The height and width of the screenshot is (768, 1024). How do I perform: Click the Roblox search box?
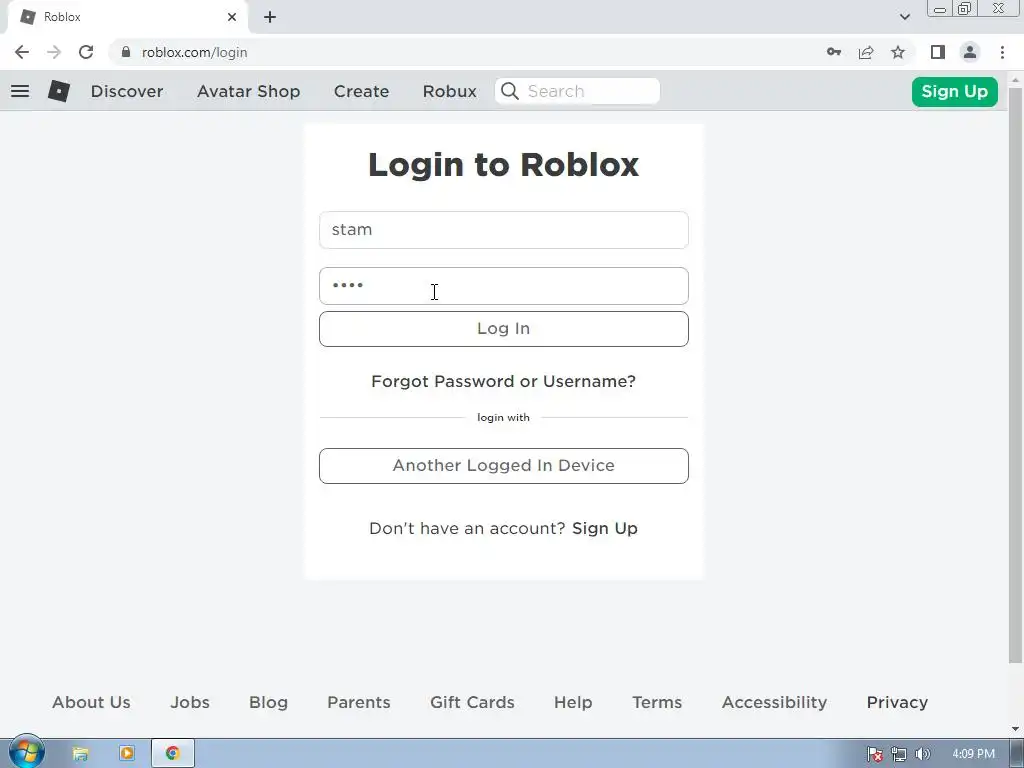point(577,91)
